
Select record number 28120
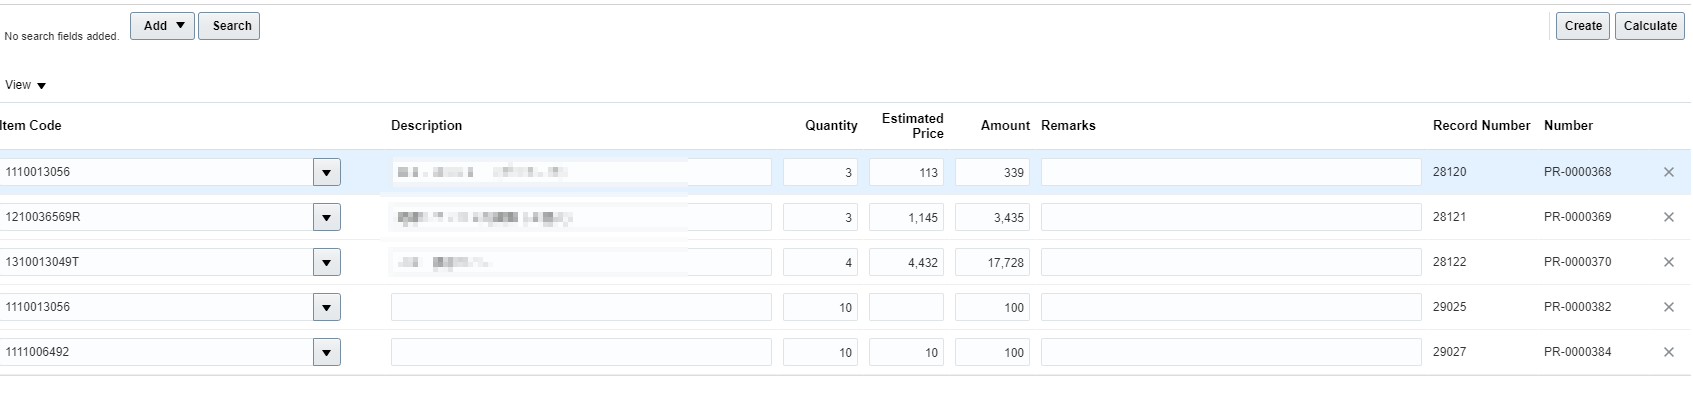[1449, 172]
